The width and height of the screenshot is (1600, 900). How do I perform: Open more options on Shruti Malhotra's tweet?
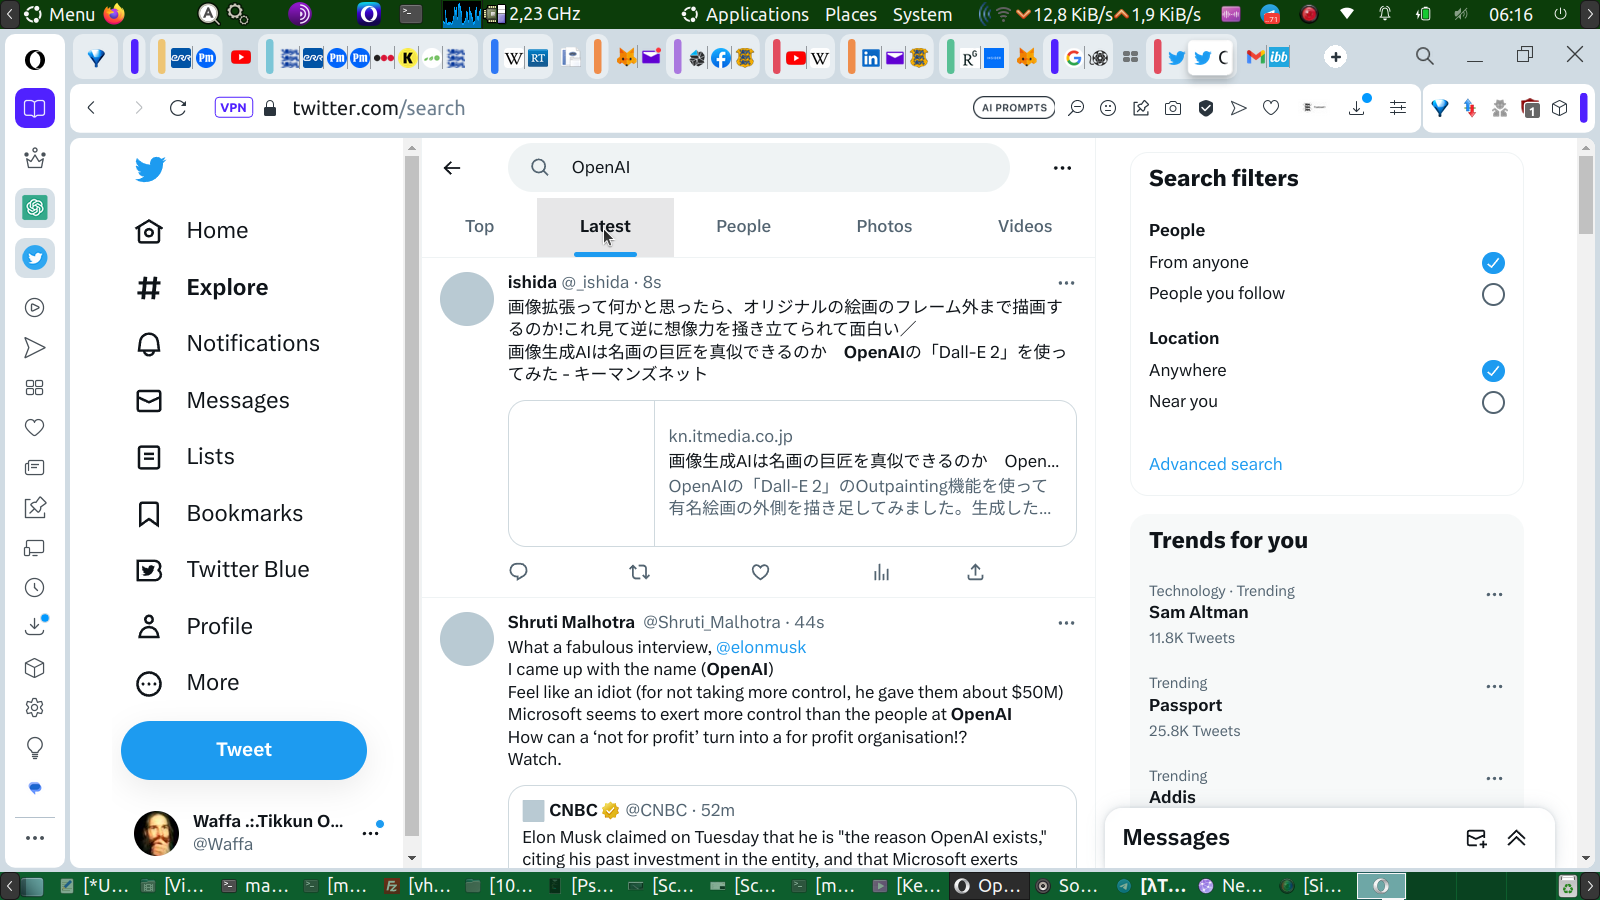1066,623
